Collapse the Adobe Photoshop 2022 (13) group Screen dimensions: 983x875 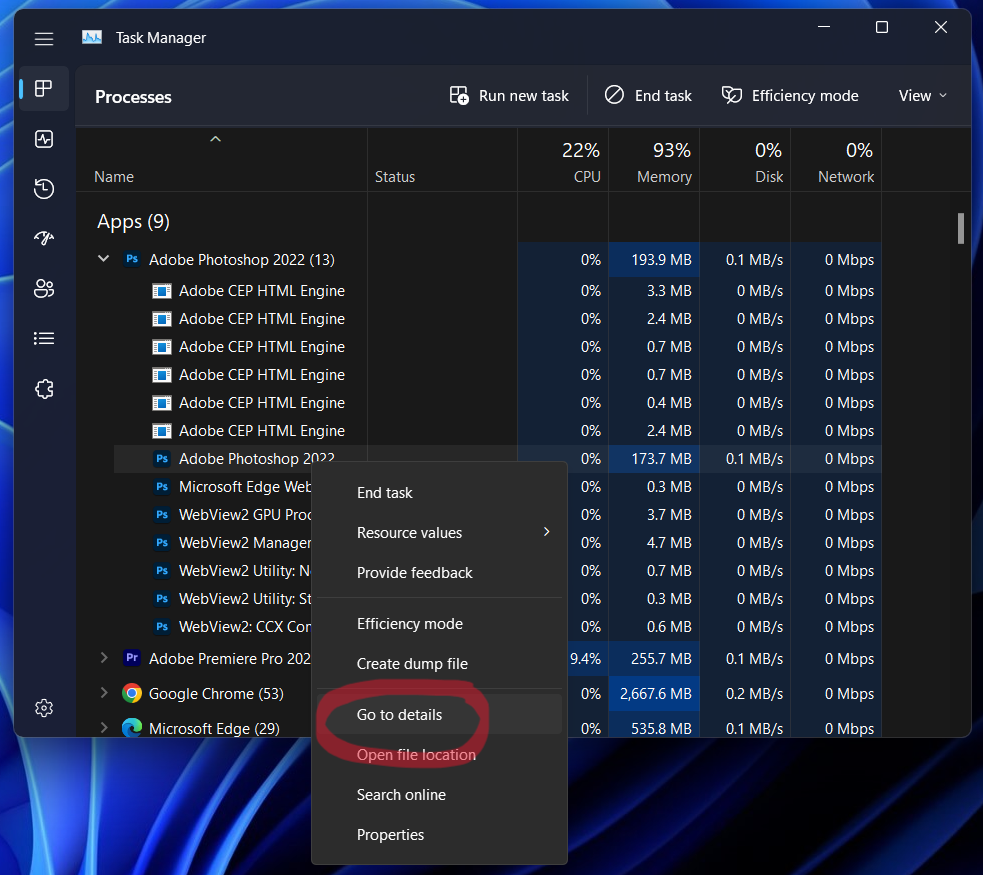click(103, 258)
